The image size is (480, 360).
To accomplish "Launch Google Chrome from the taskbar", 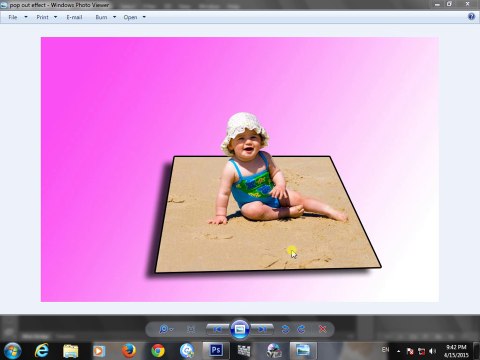I will pos(158,351).
